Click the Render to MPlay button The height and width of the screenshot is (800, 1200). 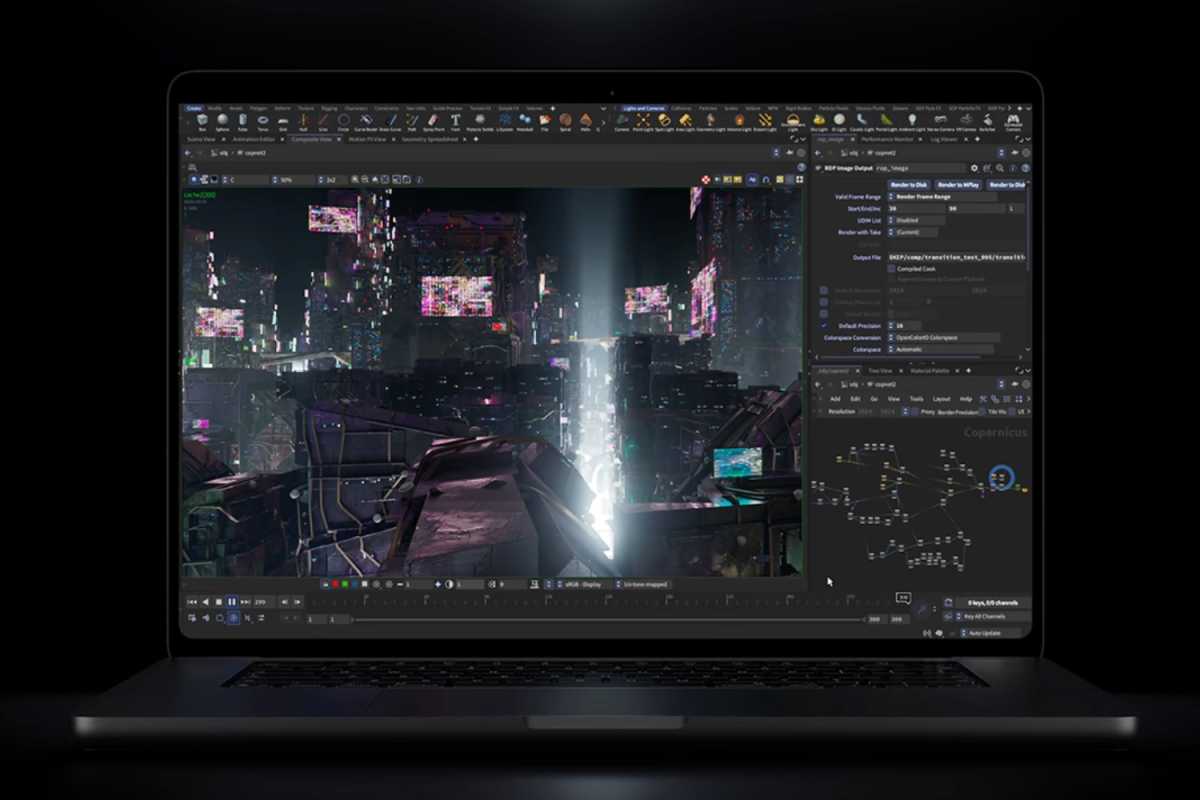(x=958, y=185)
